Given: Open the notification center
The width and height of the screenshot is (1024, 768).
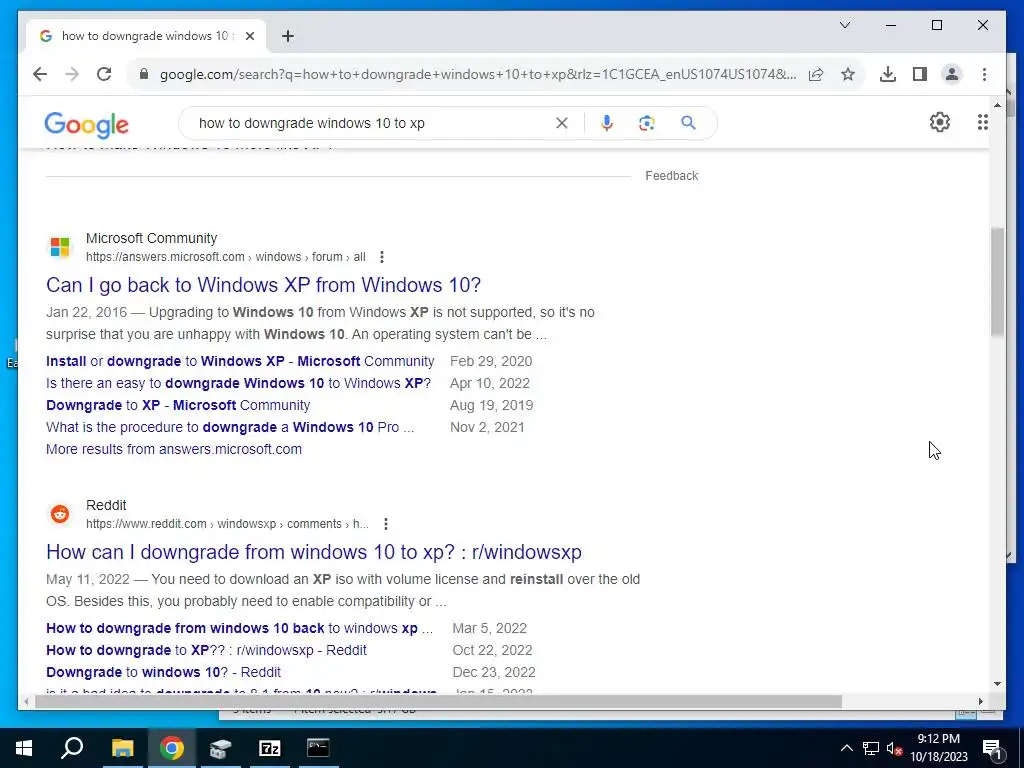Looking at the screenshot, I should coord(992,748).
